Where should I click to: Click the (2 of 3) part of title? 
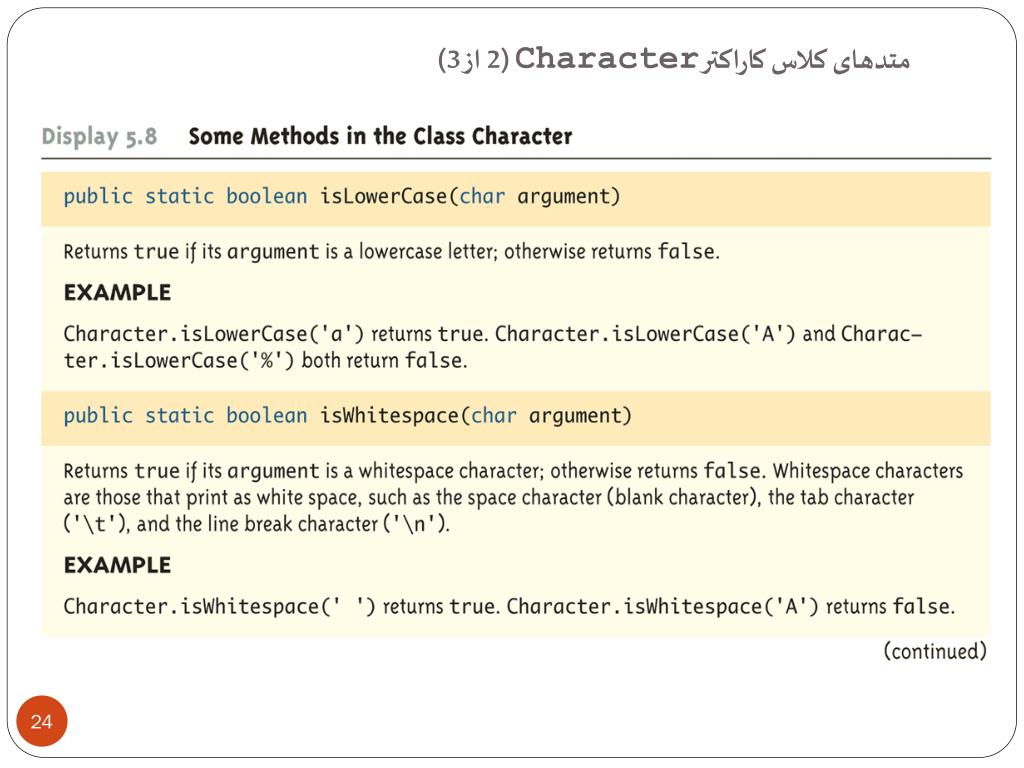[x=473, y=59]
